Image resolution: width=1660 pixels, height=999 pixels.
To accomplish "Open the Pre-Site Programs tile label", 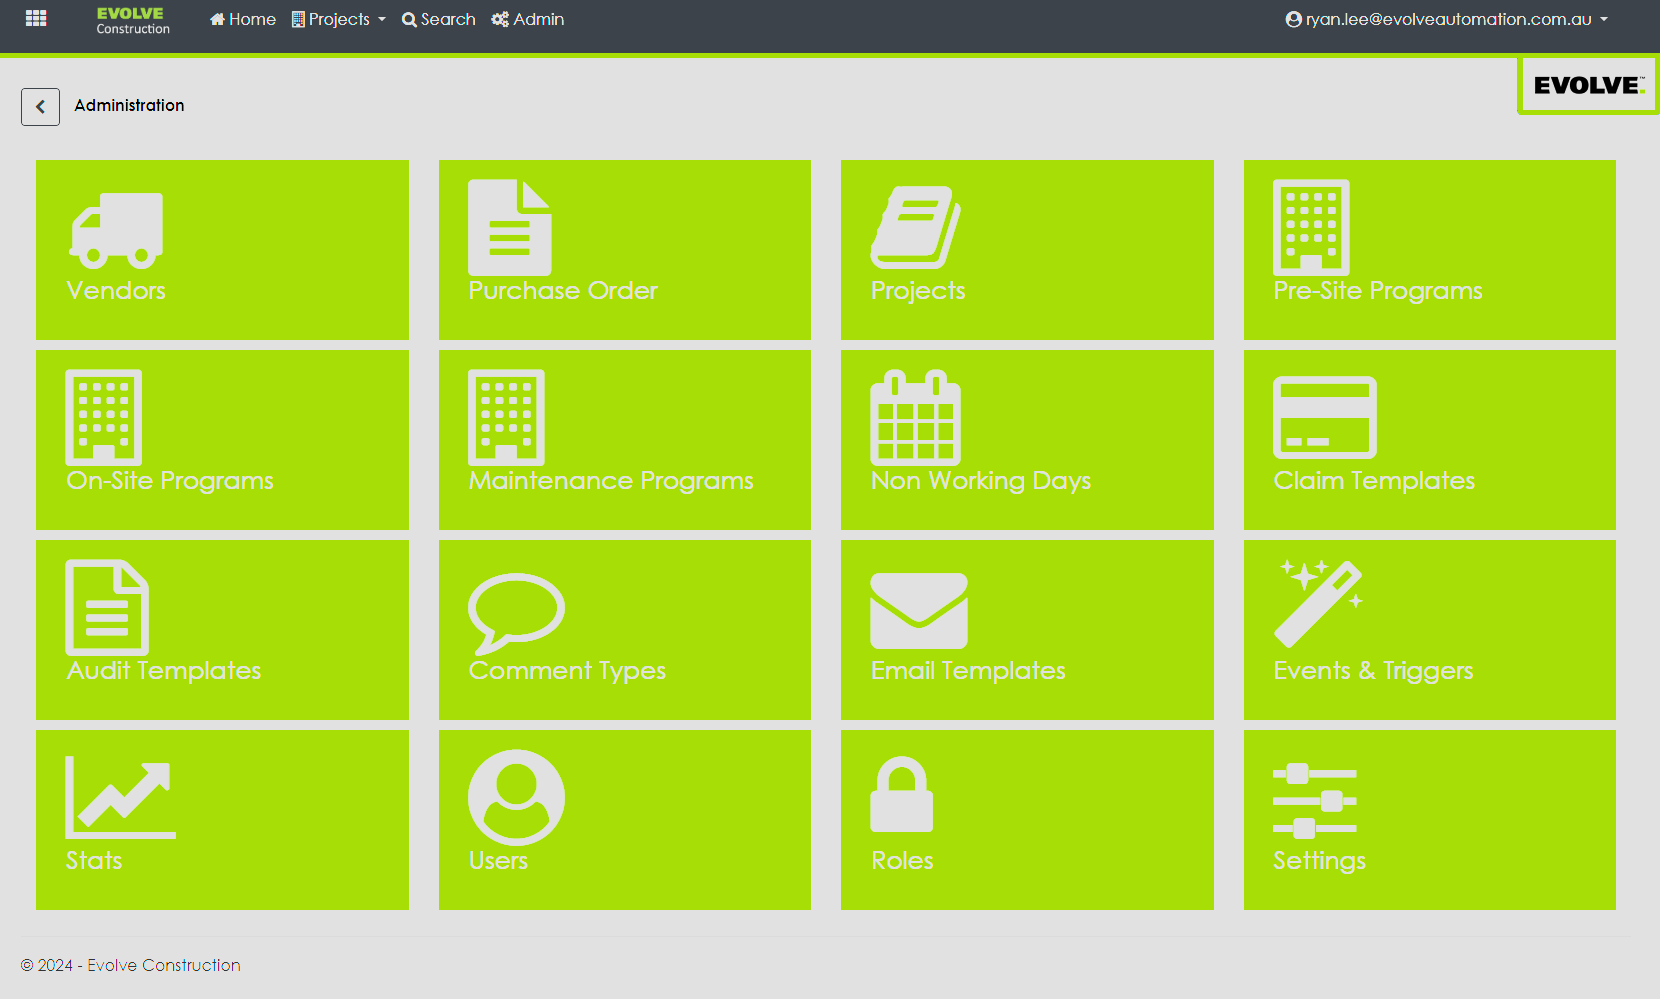I will point(1377,291).
